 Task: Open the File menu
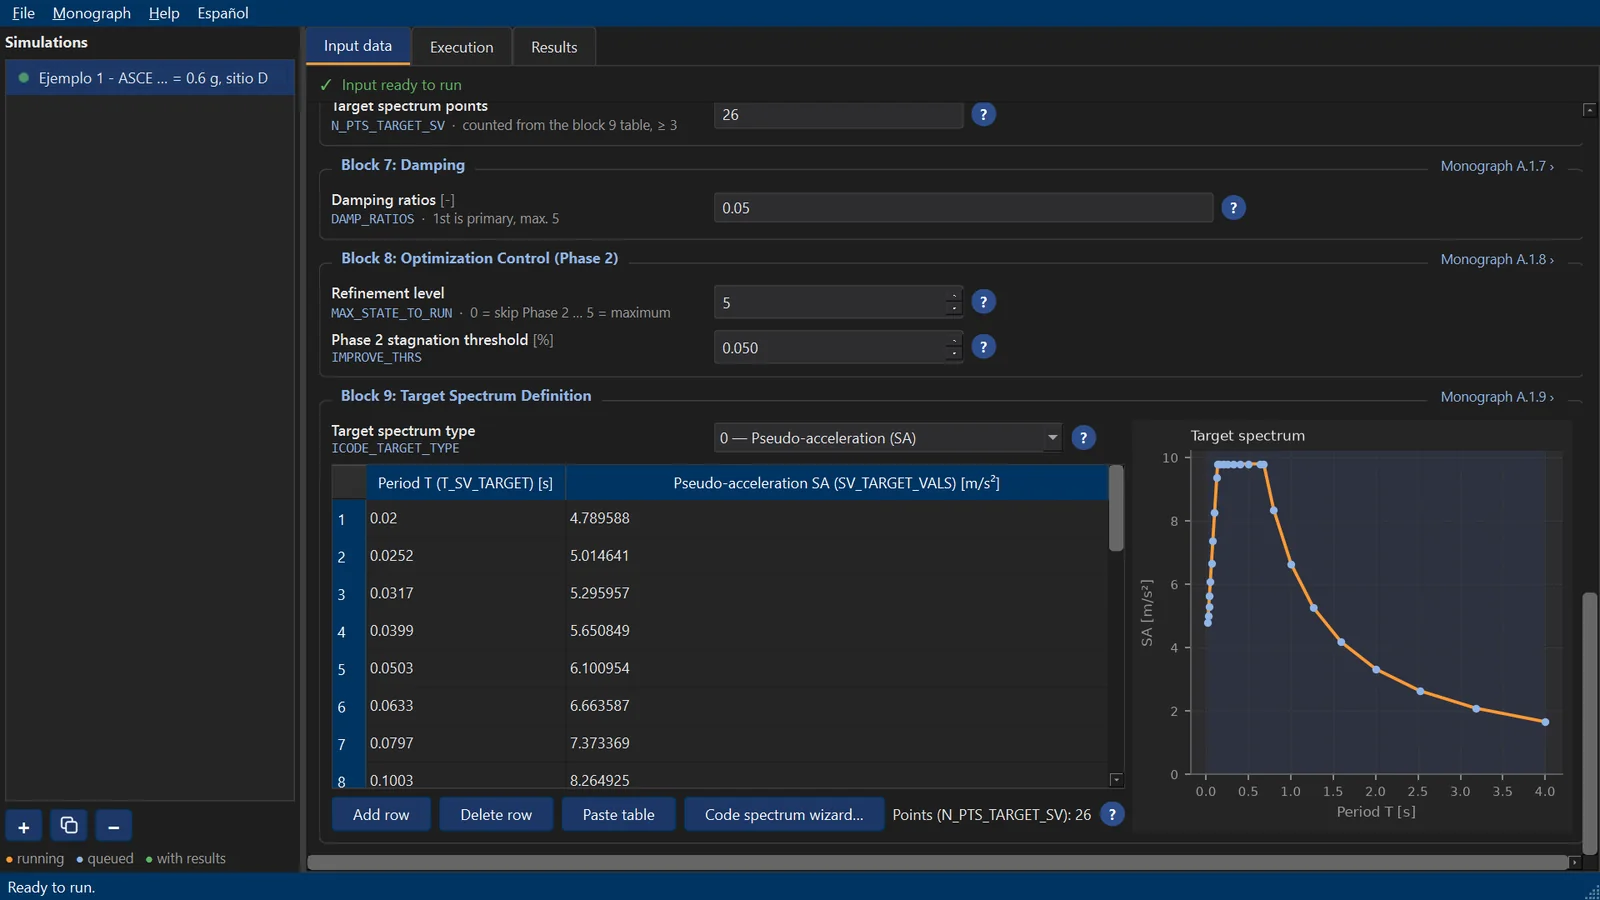point(23,13)
